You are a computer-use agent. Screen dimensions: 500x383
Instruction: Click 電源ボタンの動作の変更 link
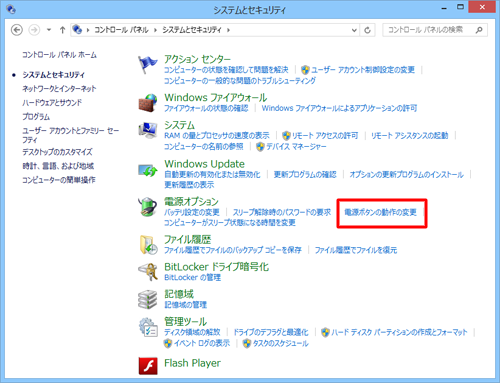coord(380,212)
